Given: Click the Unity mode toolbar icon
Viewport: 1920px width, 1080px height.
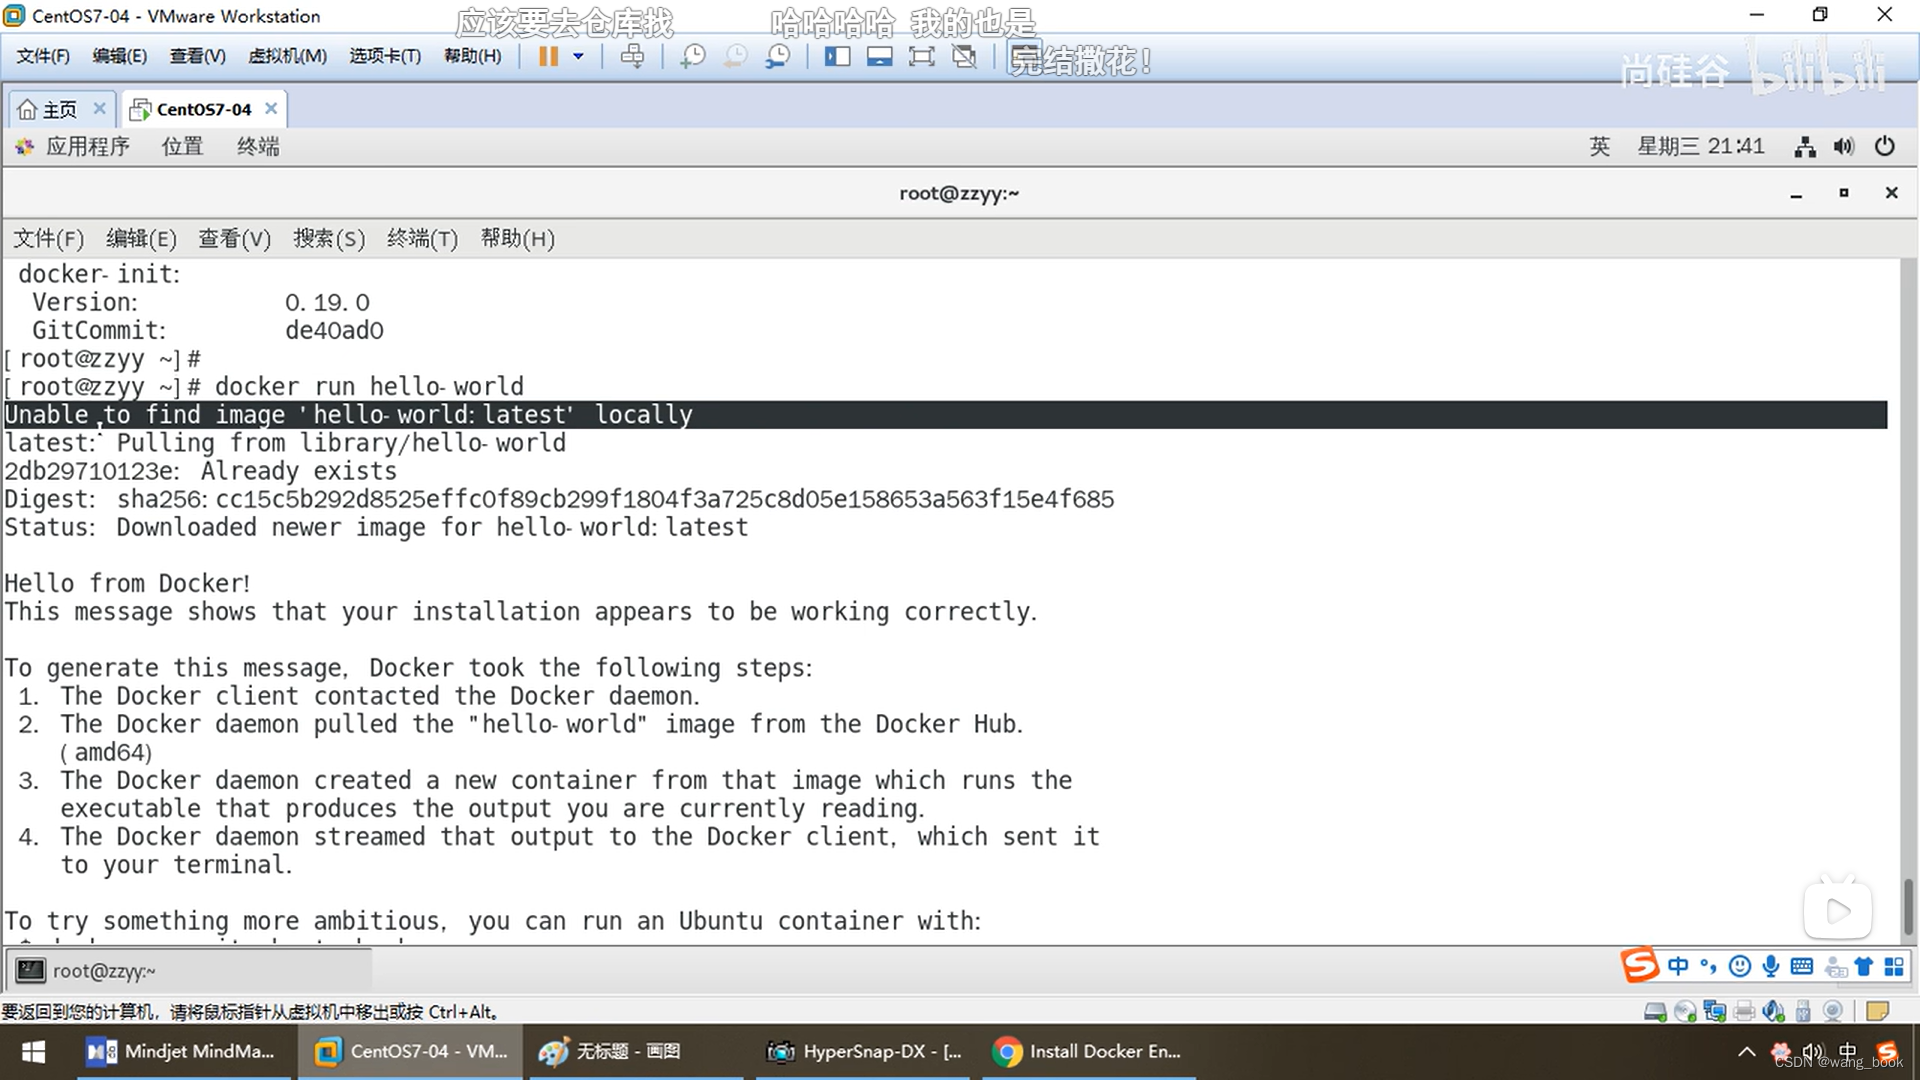Looking at the screenshot, I should (964, 57).
